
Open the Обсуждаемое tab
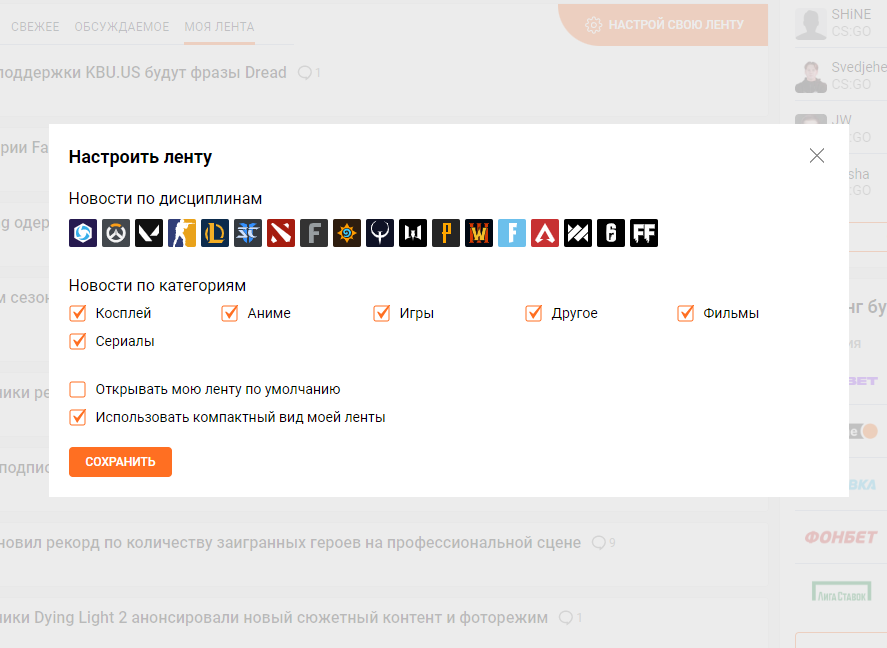click(122, 27)
